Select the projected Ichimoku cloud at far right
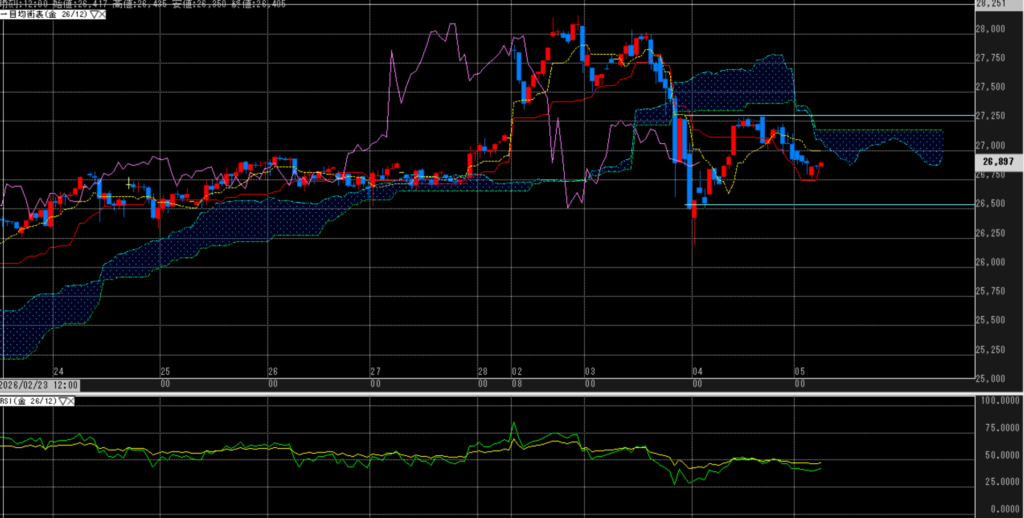 point(900,145)
